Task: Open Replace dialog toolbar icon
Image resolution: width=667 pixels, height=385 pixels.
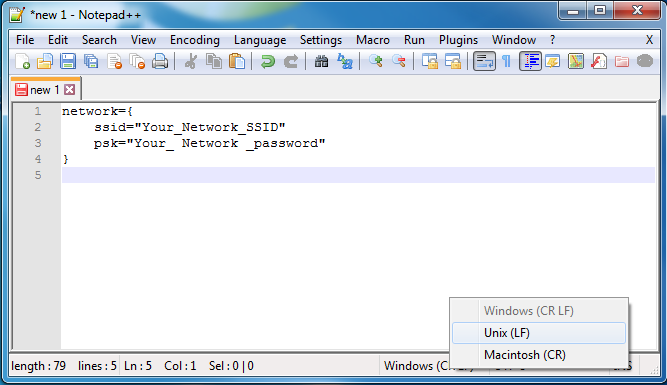Action: 345,61
